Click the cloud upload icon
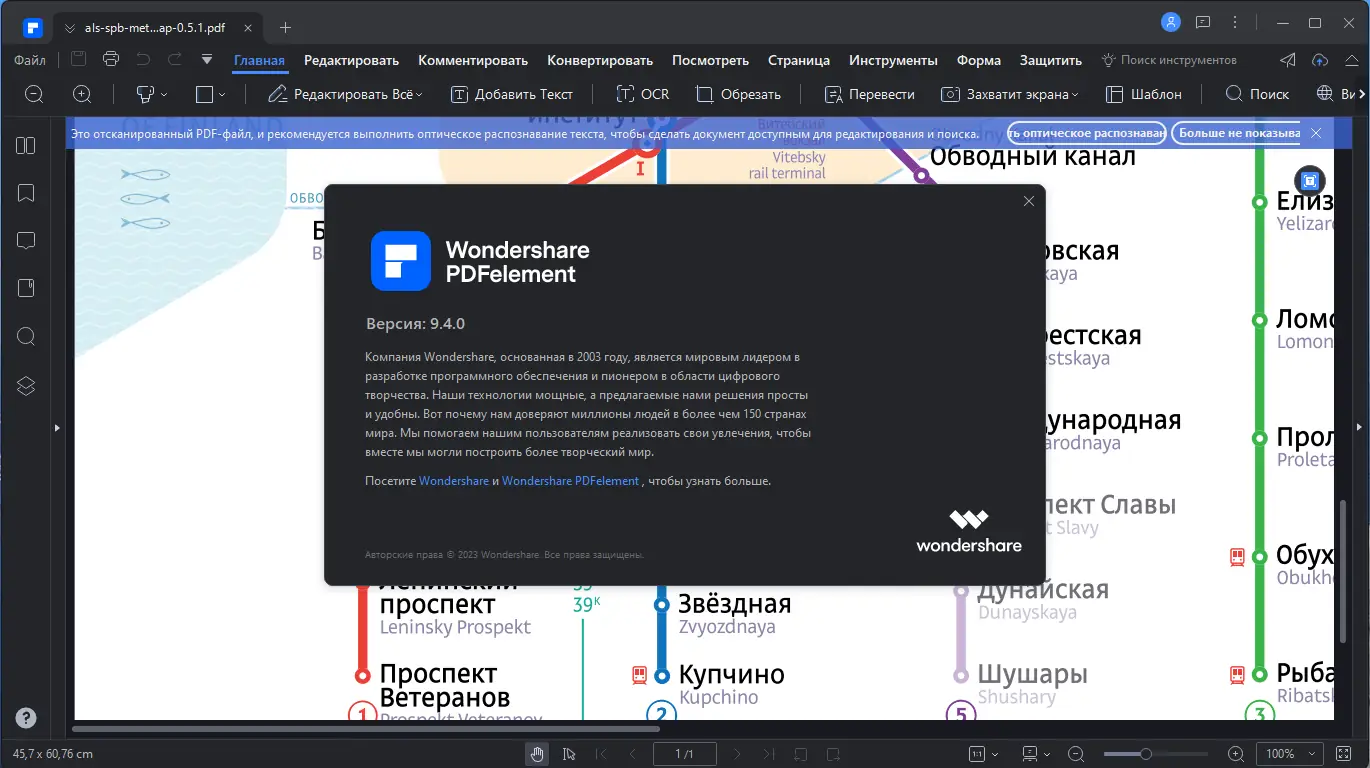 (1320, 60)
